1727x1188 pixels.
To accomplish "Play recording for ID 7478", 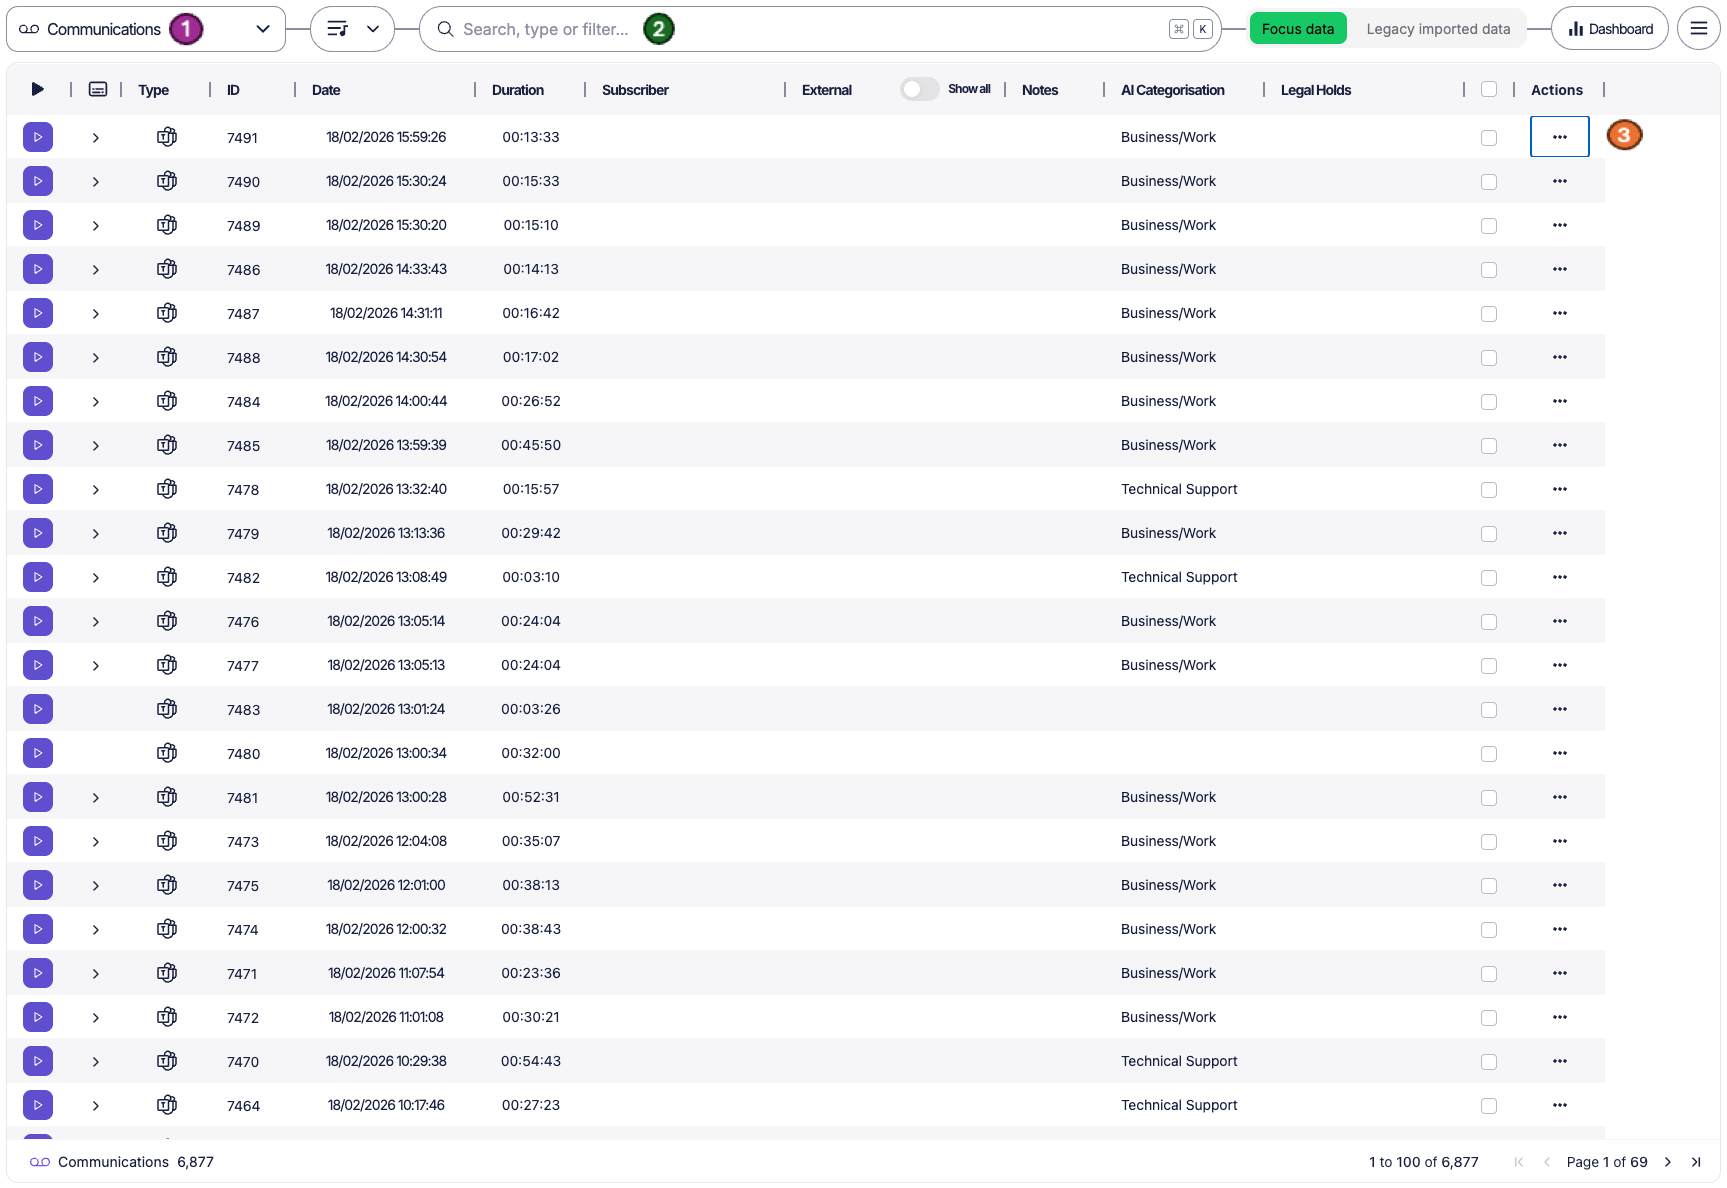I will [x=38, y=489].
